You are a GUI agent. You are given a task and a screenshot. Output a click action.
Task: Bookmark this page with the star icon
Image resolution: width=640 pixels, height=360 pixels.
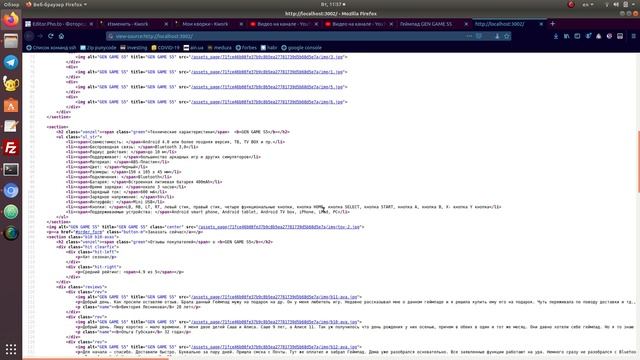[x=507, y=36]
